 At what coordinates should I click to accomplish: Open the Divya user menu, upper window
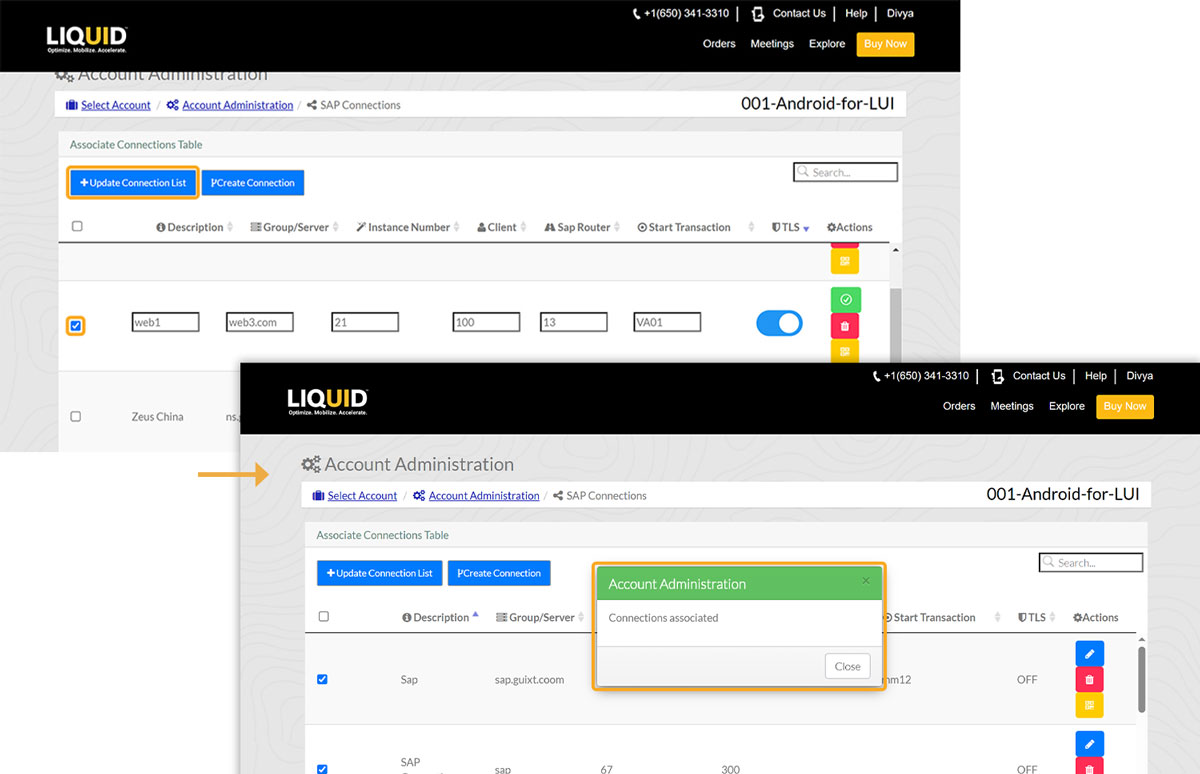pos(900,14)
